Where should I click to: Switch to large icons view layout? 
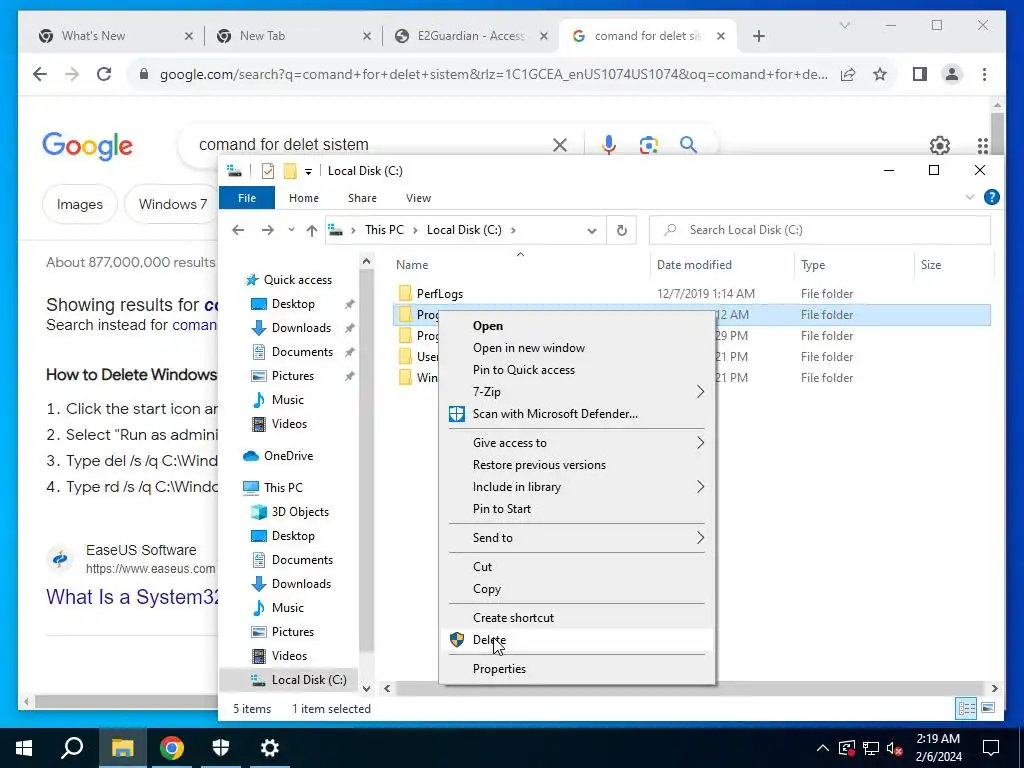(x=988, y=708)
